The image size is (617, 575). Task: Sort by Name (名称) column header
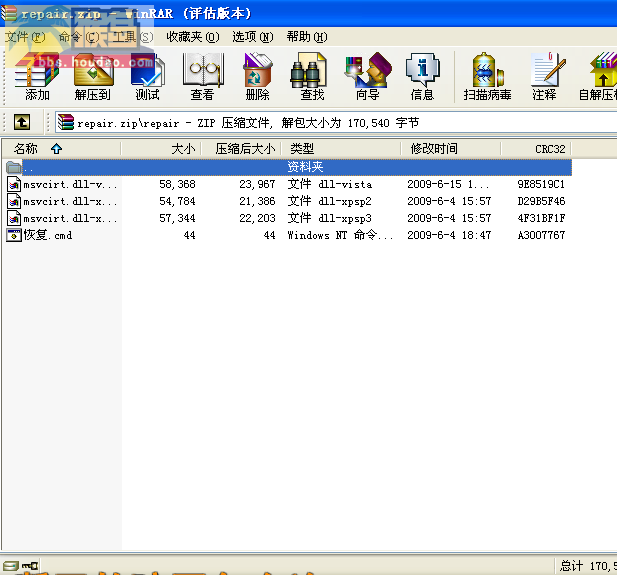(x=61, y=149)
